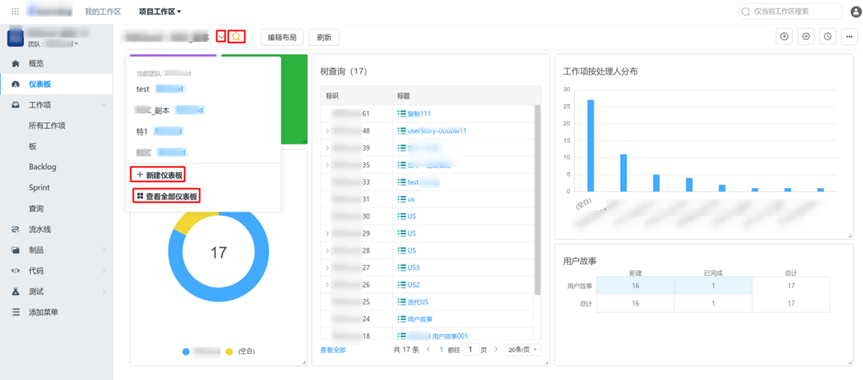Go to next page arrow in pagination
863x380 pixels.
[x=496, y=349]
